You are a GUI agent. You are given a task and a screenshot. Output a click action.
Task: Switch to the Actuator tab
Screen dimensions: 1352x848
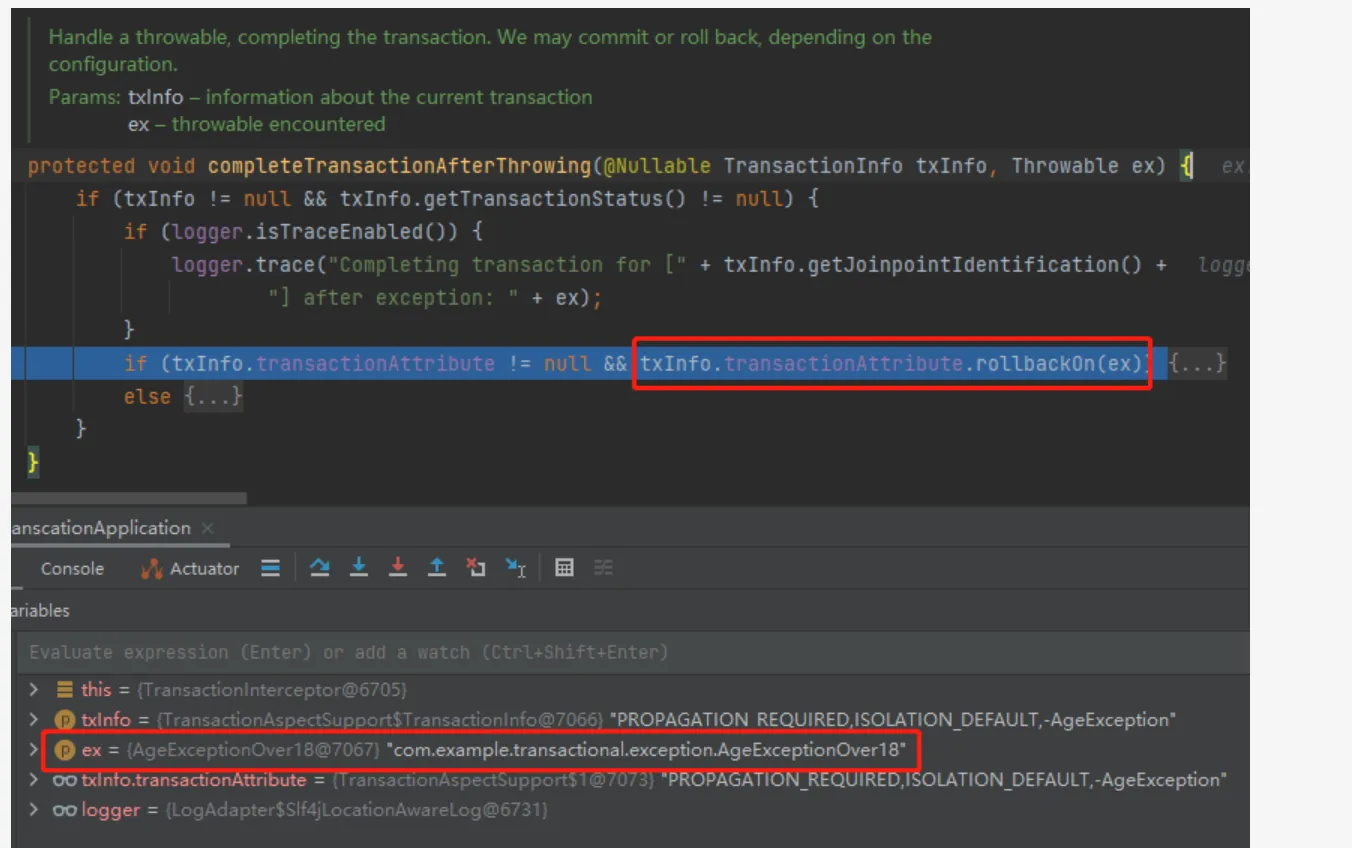[190, 568]
